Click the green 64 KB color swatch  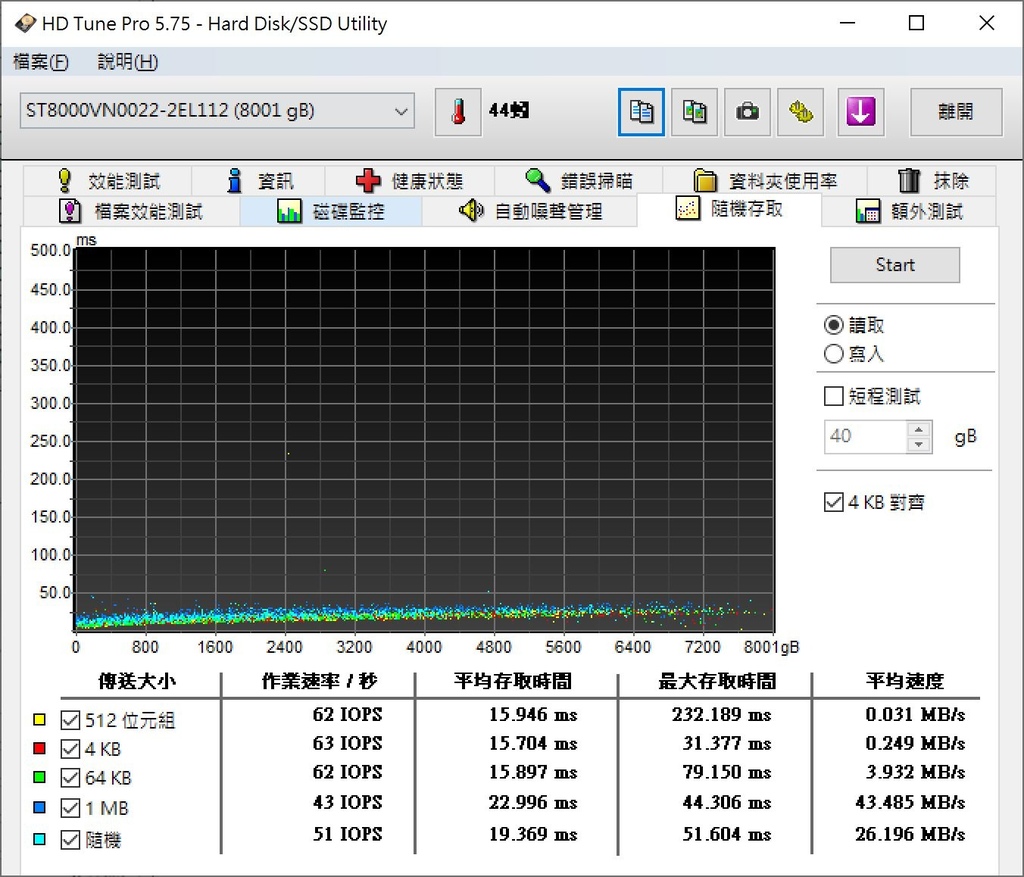pyautogui.click(x=39, y=777)
